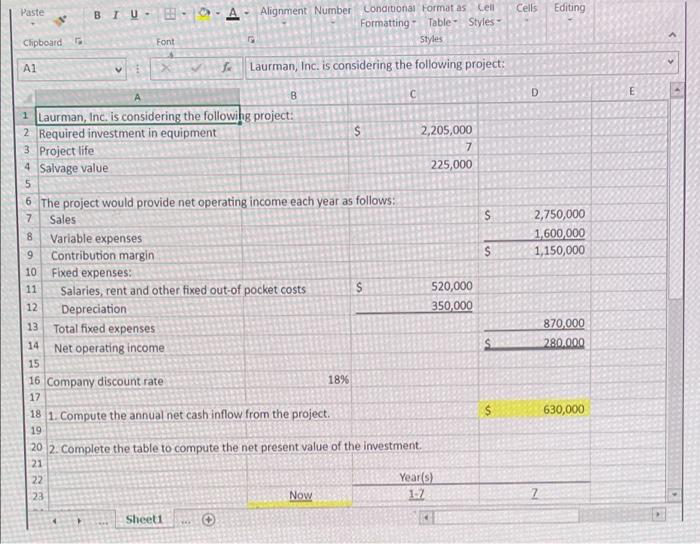700x544 pixels.
Task: Select Salvage value 225,000 cell
Action: [x=413, y=164]
